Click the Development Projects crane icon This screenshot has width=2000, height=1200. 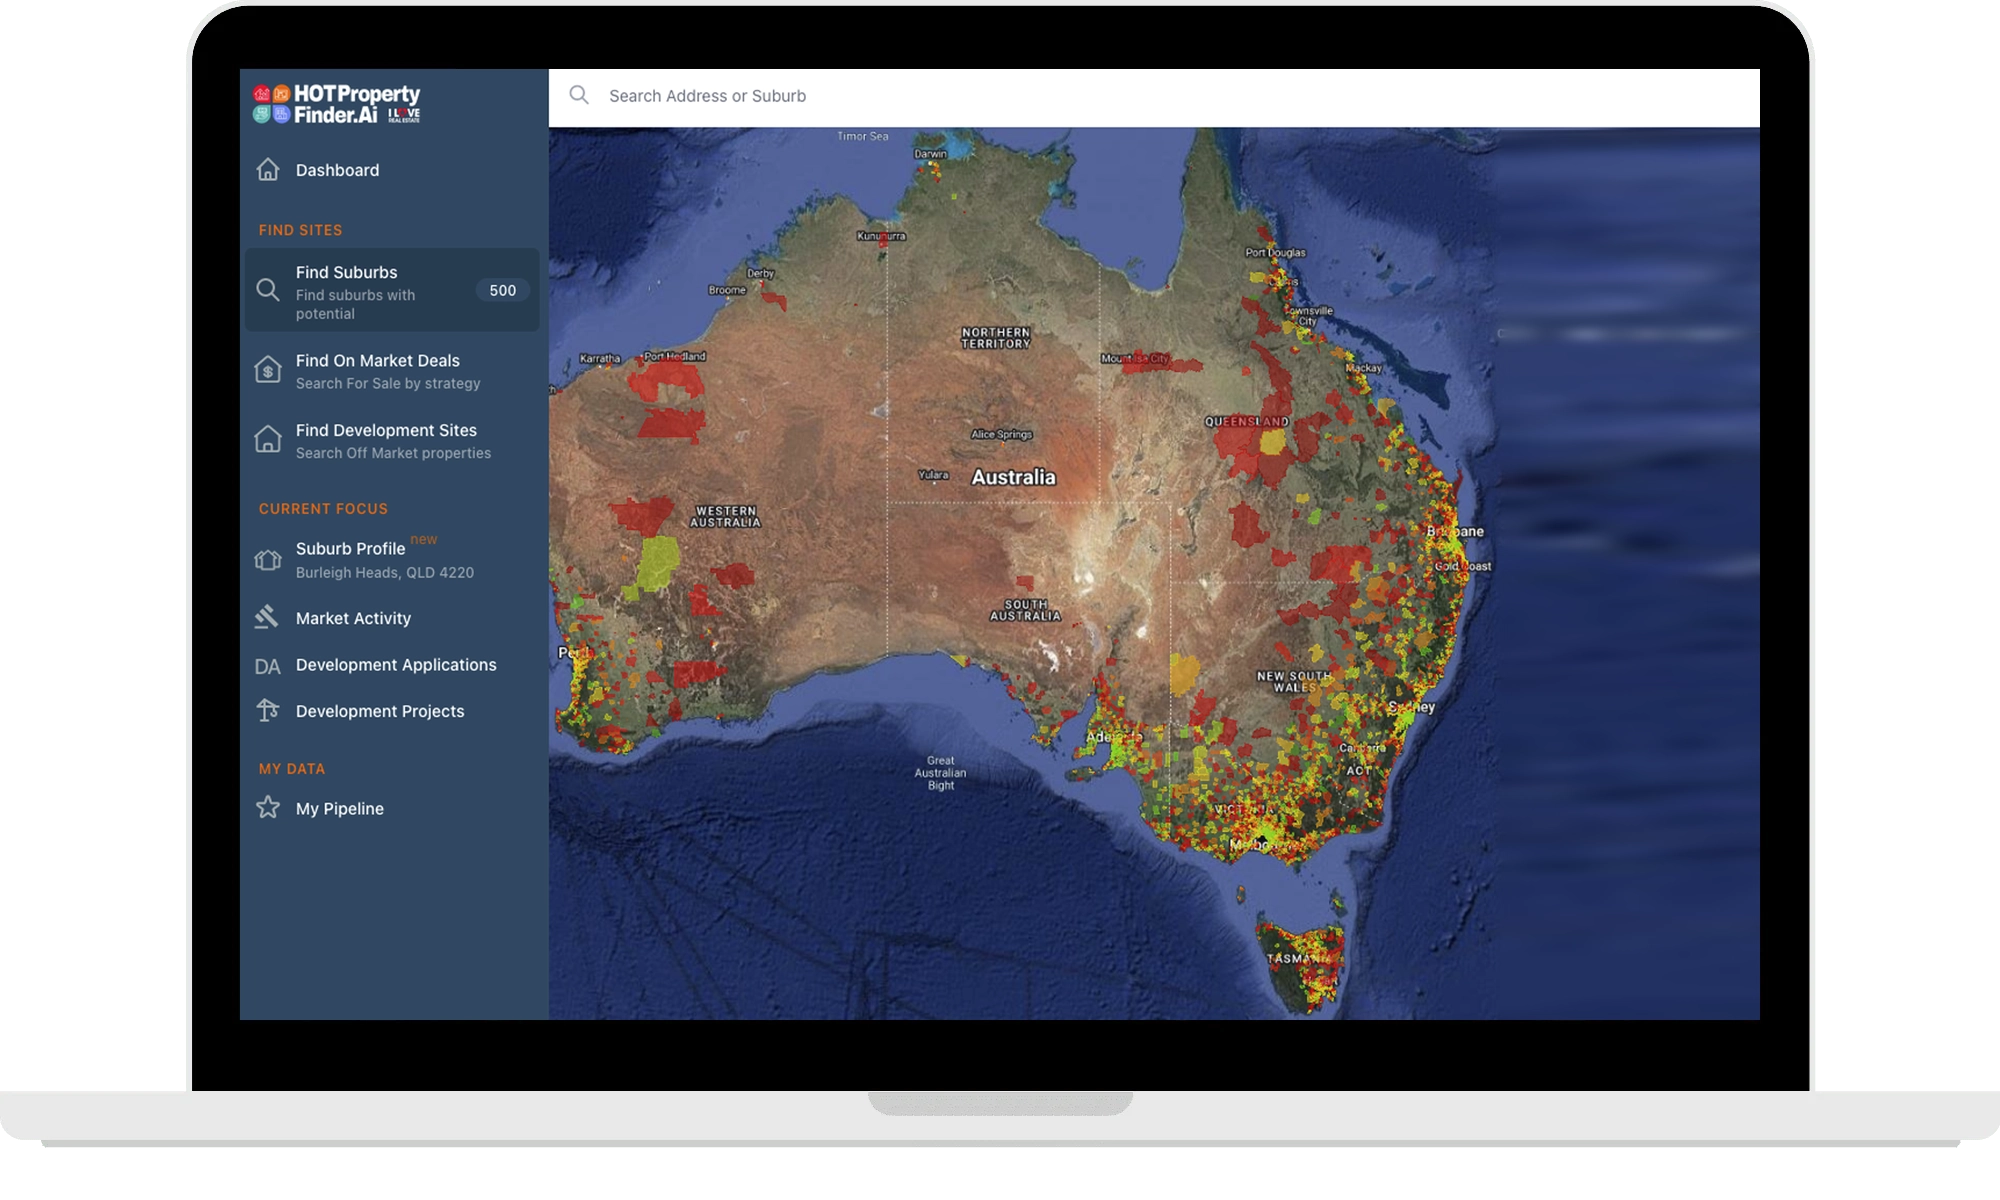pos(267,711)
